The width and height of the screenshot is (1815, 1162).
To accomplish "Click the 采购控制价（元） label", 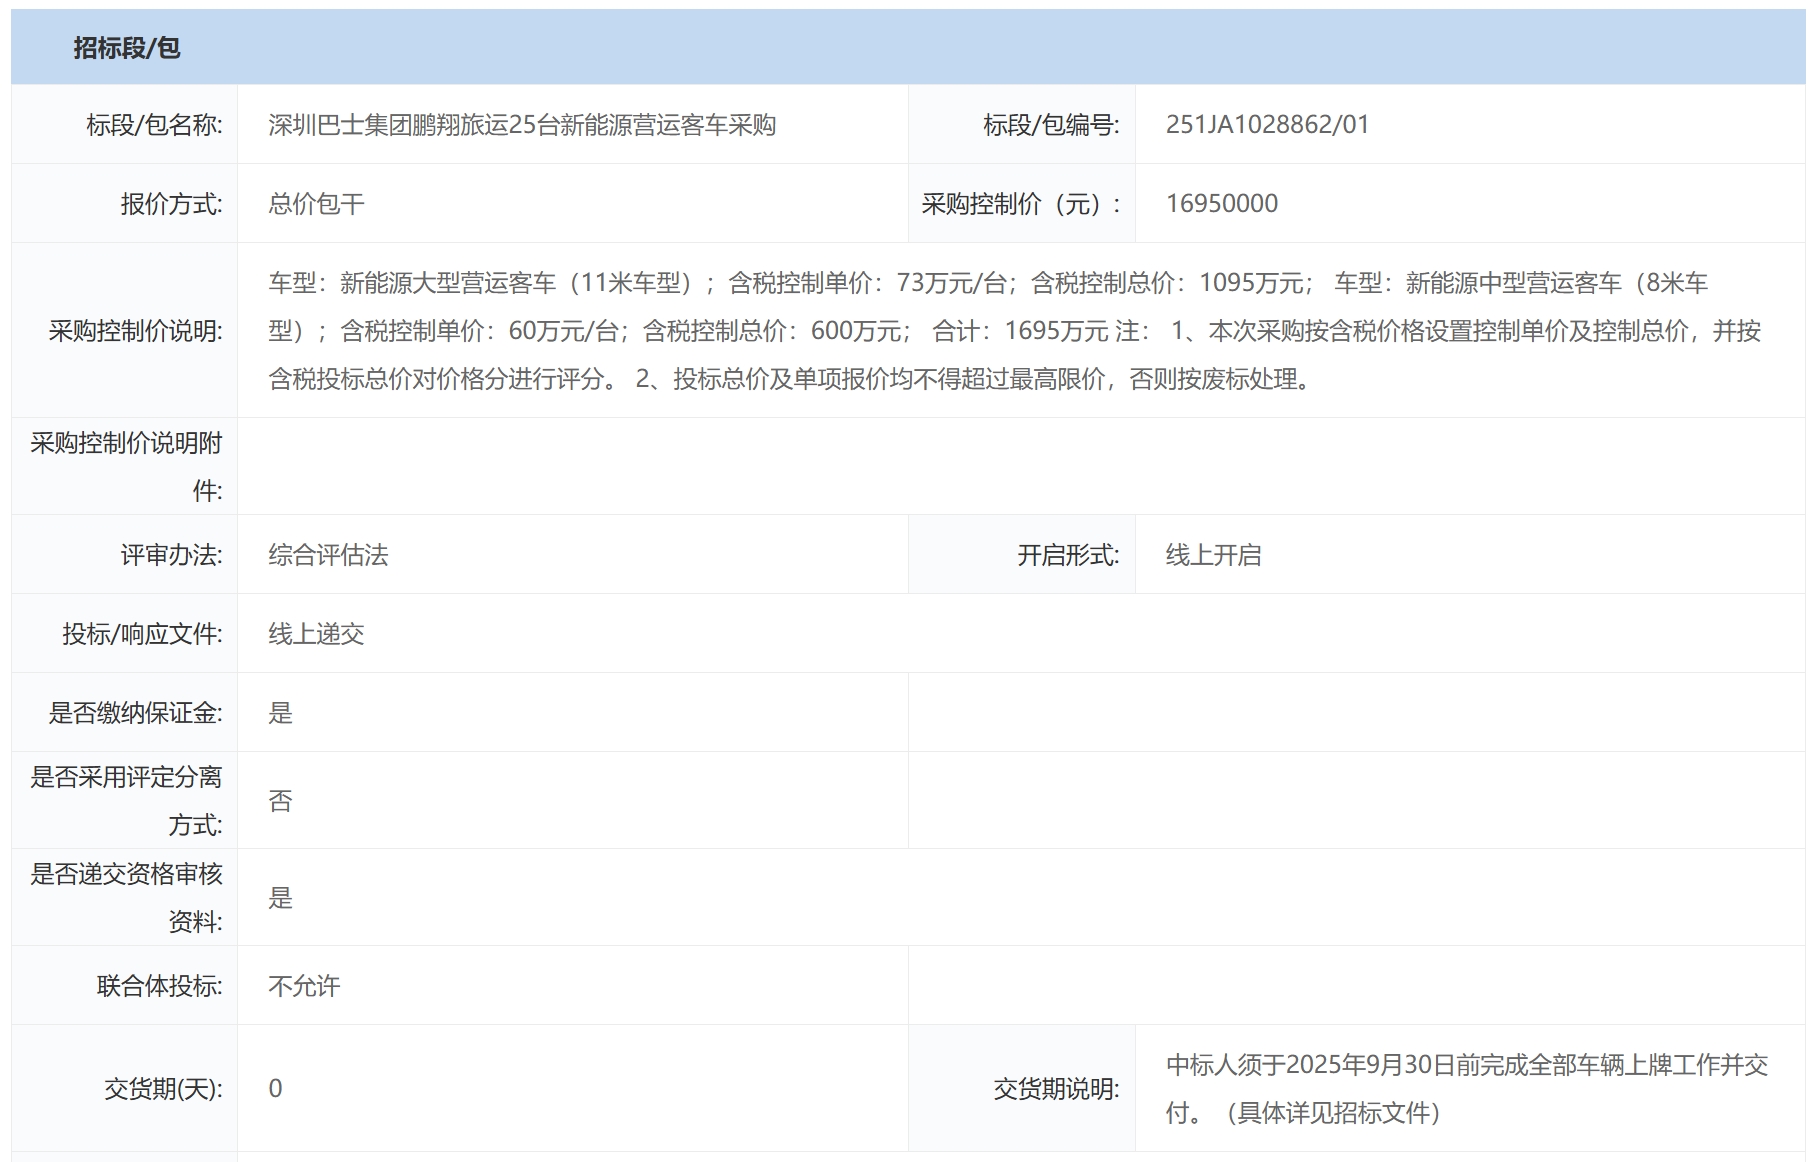I will [x=1021, y=204].
